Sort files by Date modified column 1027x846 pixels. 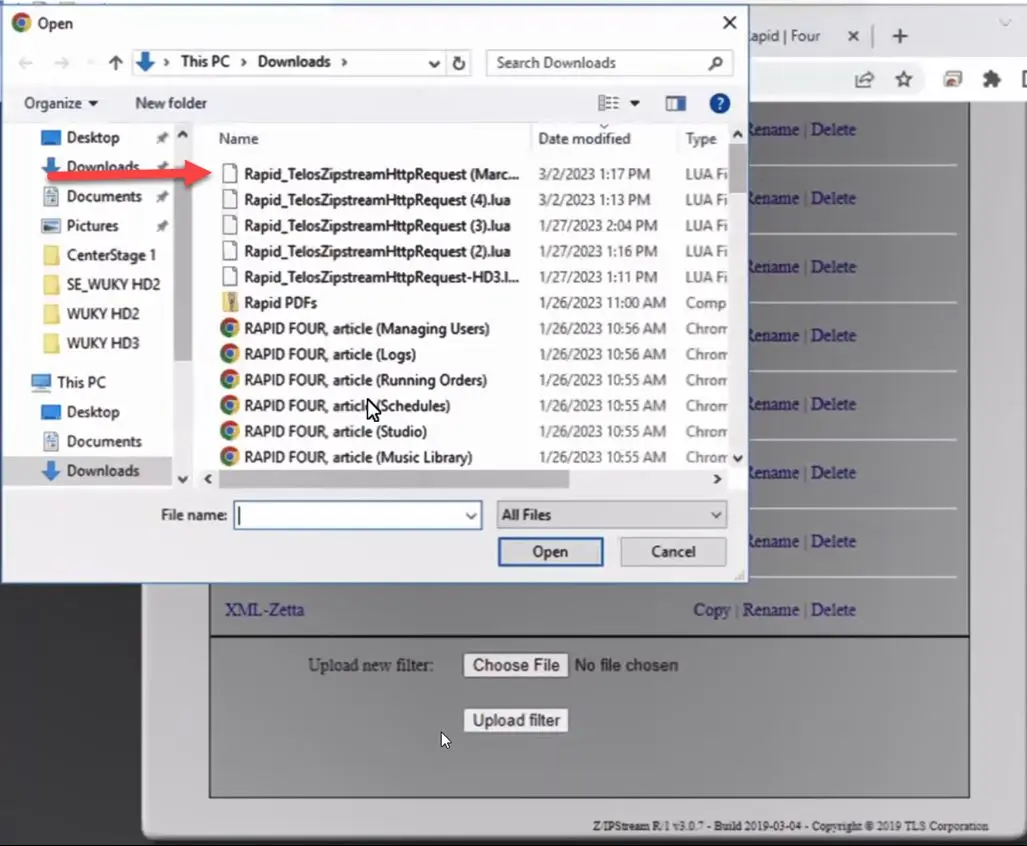pyautogui.click(x=584, y=139)
